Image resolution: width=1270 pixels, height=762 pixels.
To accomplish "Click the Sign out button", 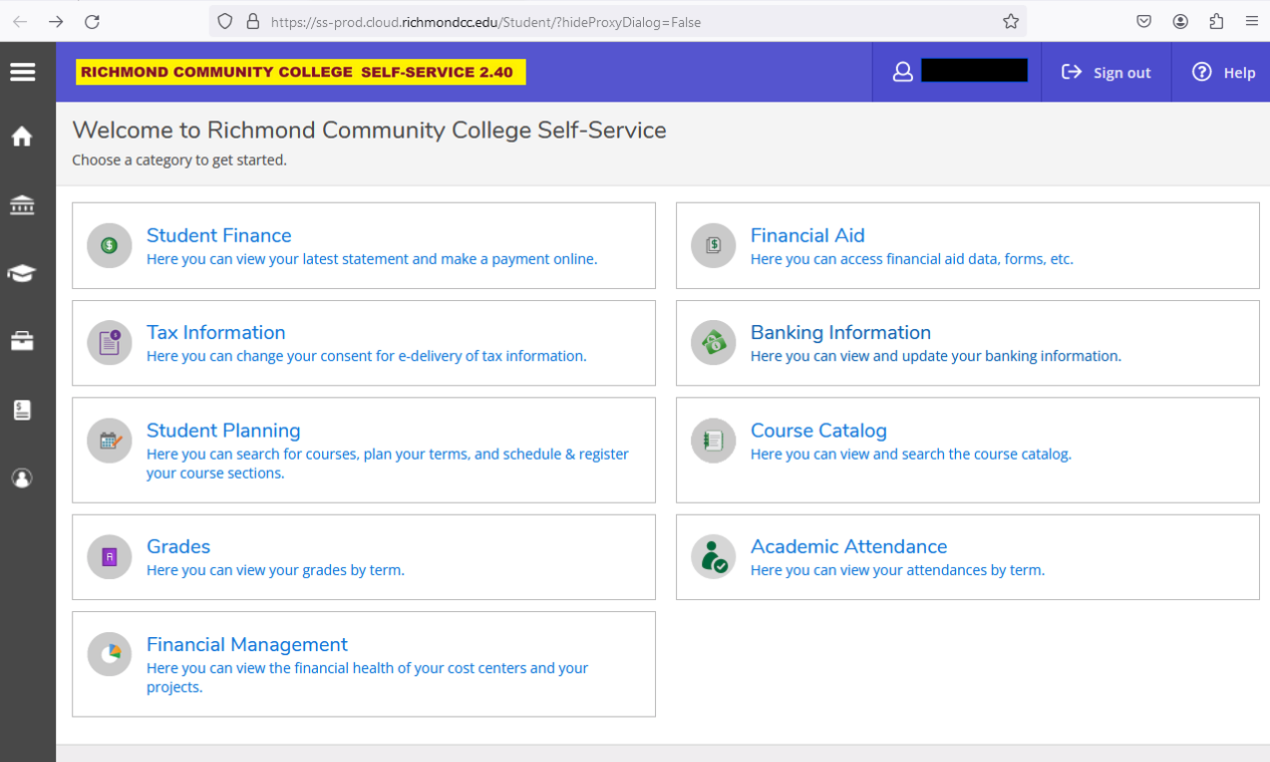I will tap(1106, 72).
